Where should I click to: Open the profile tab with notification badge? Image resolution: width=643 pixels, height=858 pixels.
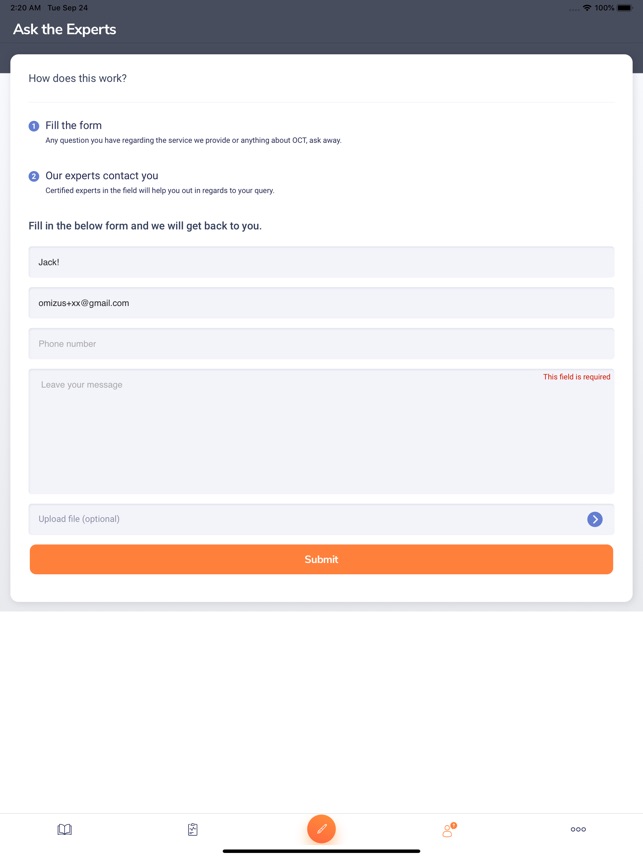click(448, 829)
